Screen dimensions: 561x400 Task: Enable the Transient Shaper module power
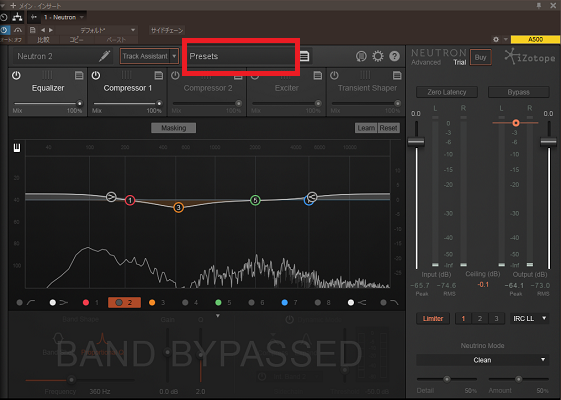click(x=334, y=75)
